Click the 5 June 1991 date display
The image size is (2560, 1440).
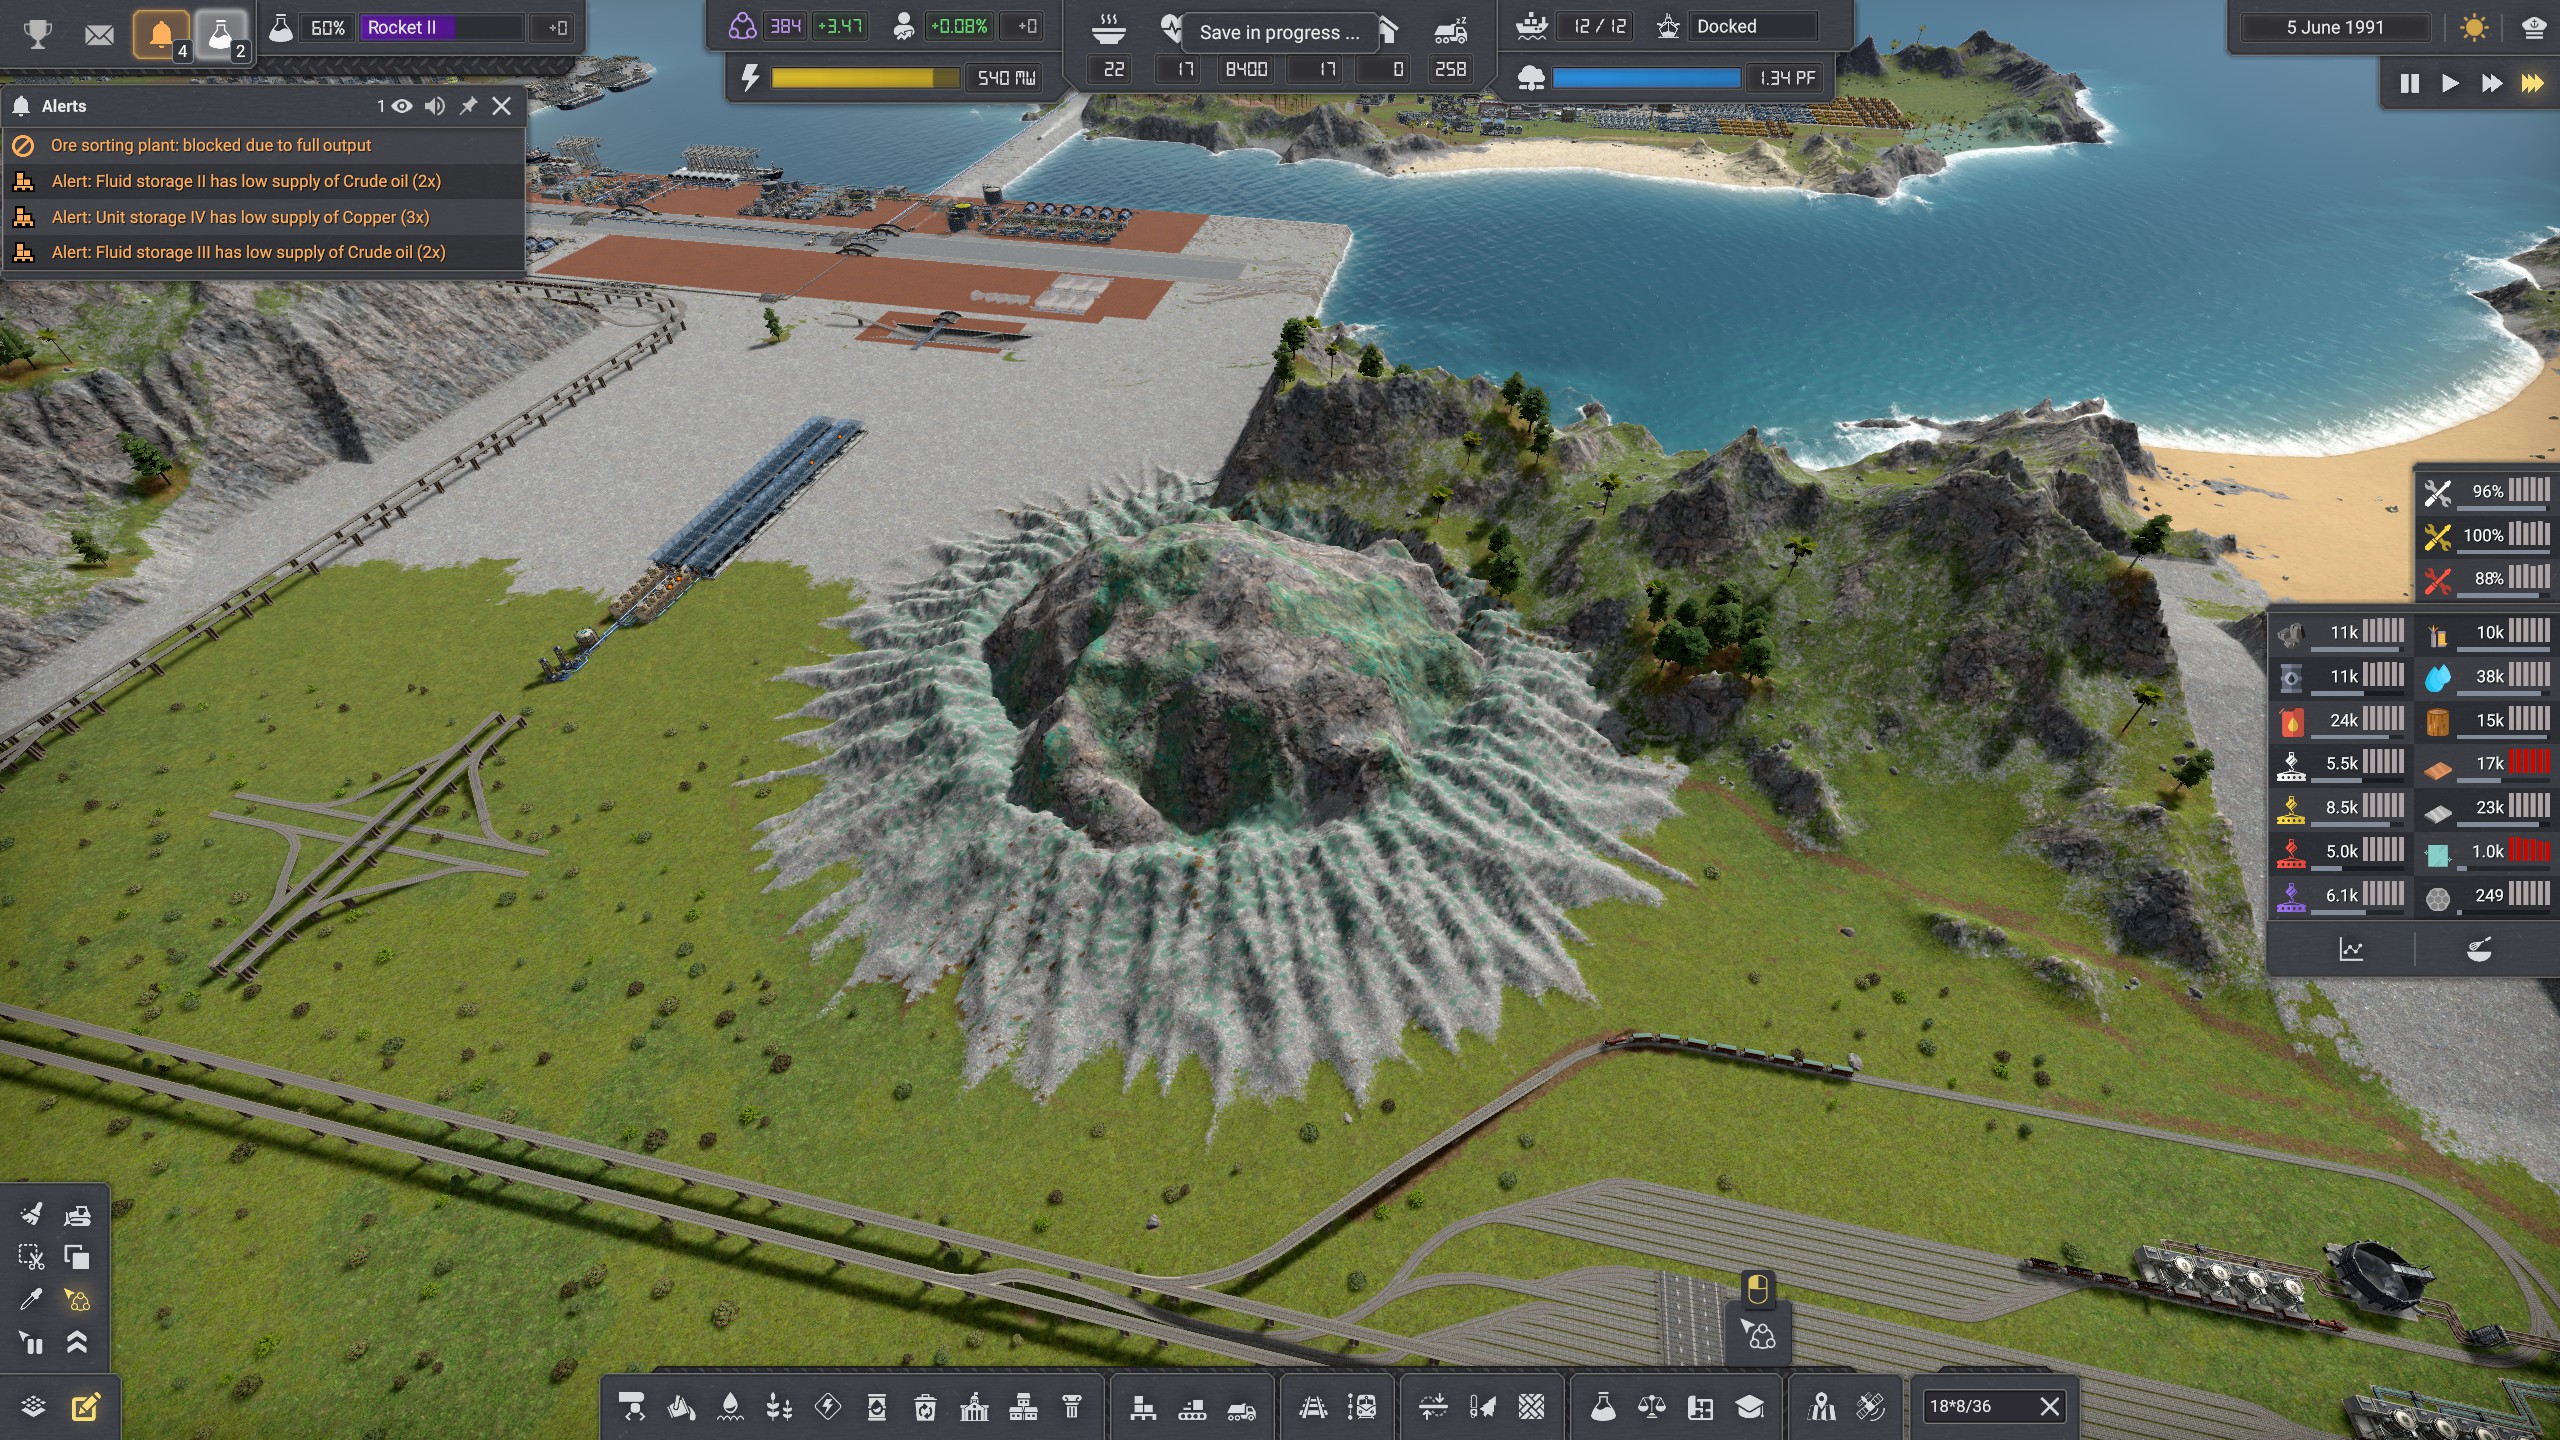tap(2335, 28)
